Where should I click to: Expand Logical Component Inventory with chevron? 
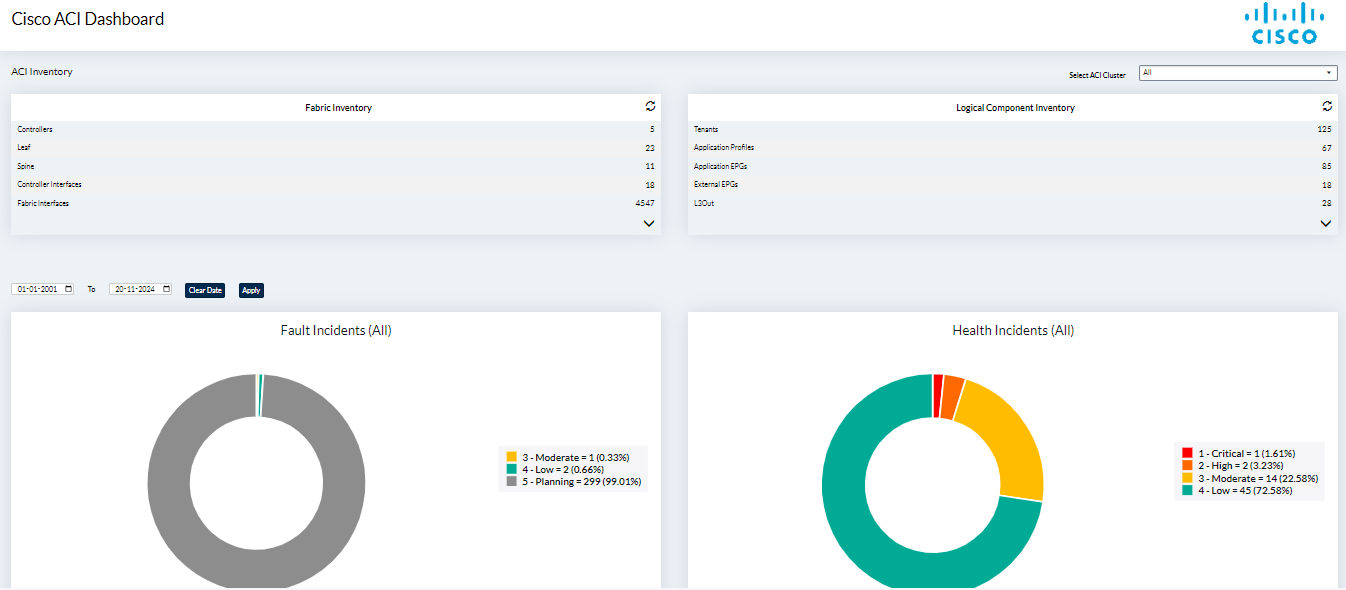(1326, 224)
